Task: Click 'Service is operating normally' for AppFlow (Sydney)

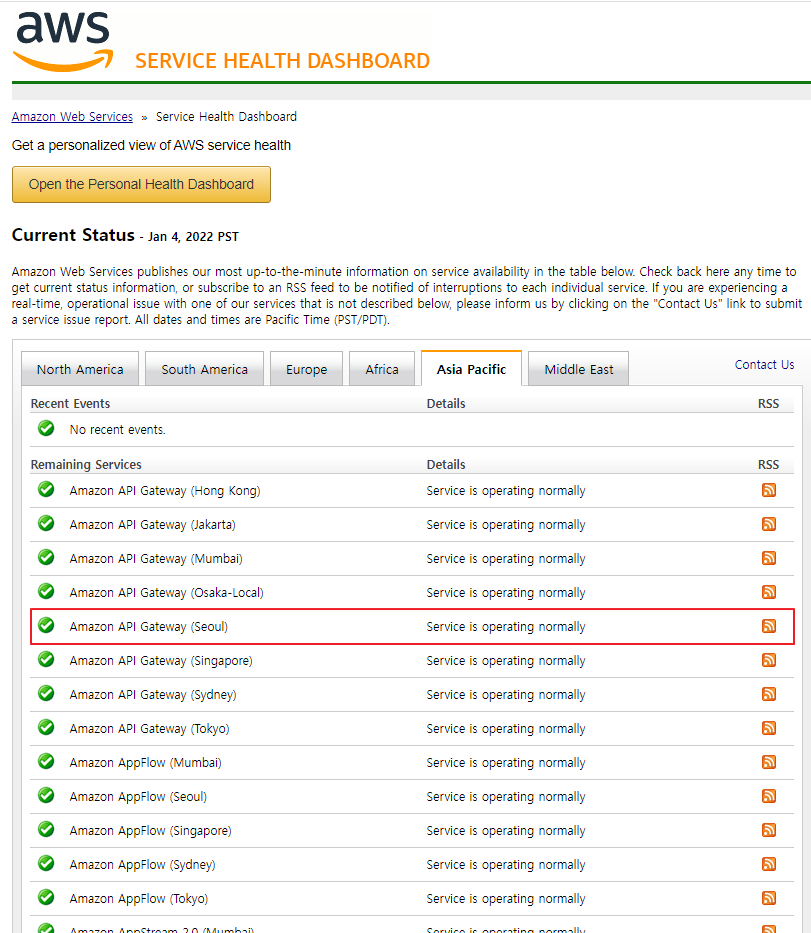Action: pyautogui.click(x=506, y=865)
